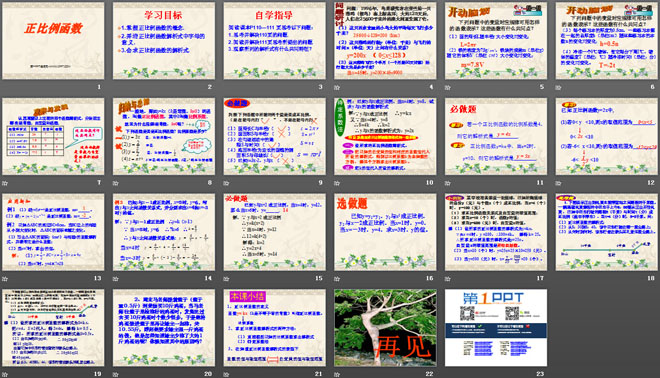Select slide 21 thumbnail 本课小结
This screenshot has height=378, width=660.
274,327
